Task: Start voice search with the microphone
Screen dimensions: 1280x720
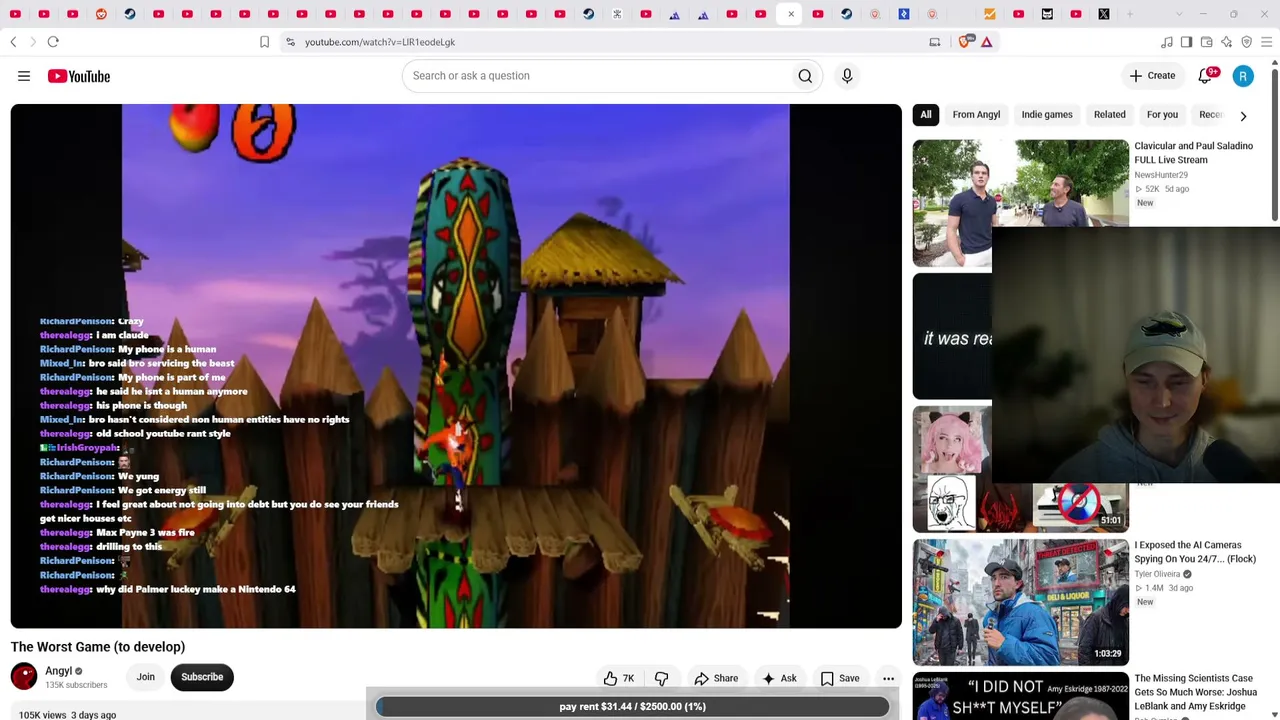Action: click(x=847, y=76)
